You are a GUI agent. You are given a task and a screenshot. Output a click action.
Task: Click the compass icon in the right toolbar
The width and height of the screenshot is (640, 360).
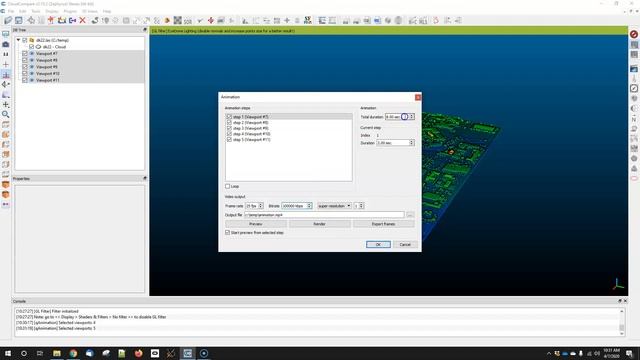click(x=634, y=88)
